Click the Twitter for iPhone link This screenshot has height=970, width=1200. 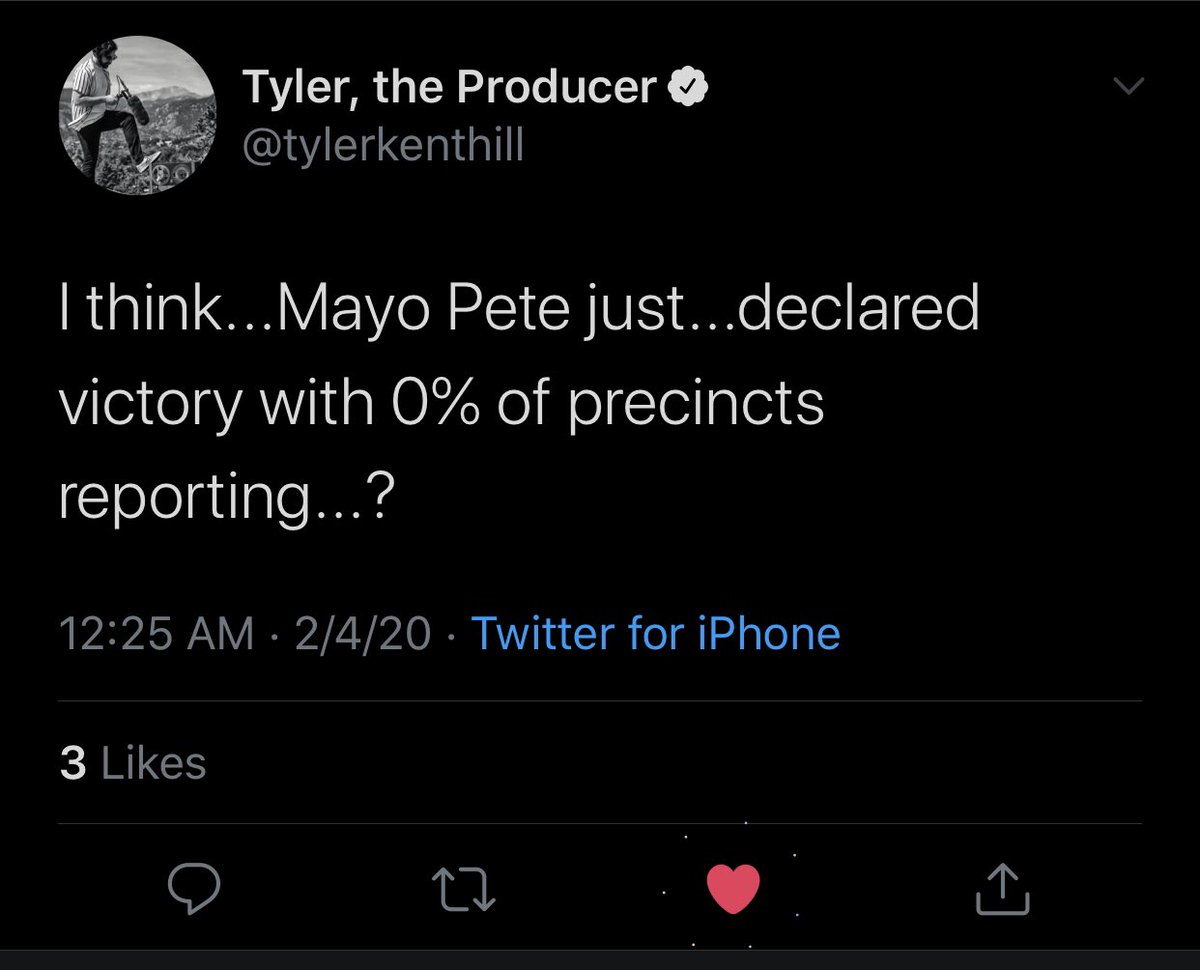(655, 634)
